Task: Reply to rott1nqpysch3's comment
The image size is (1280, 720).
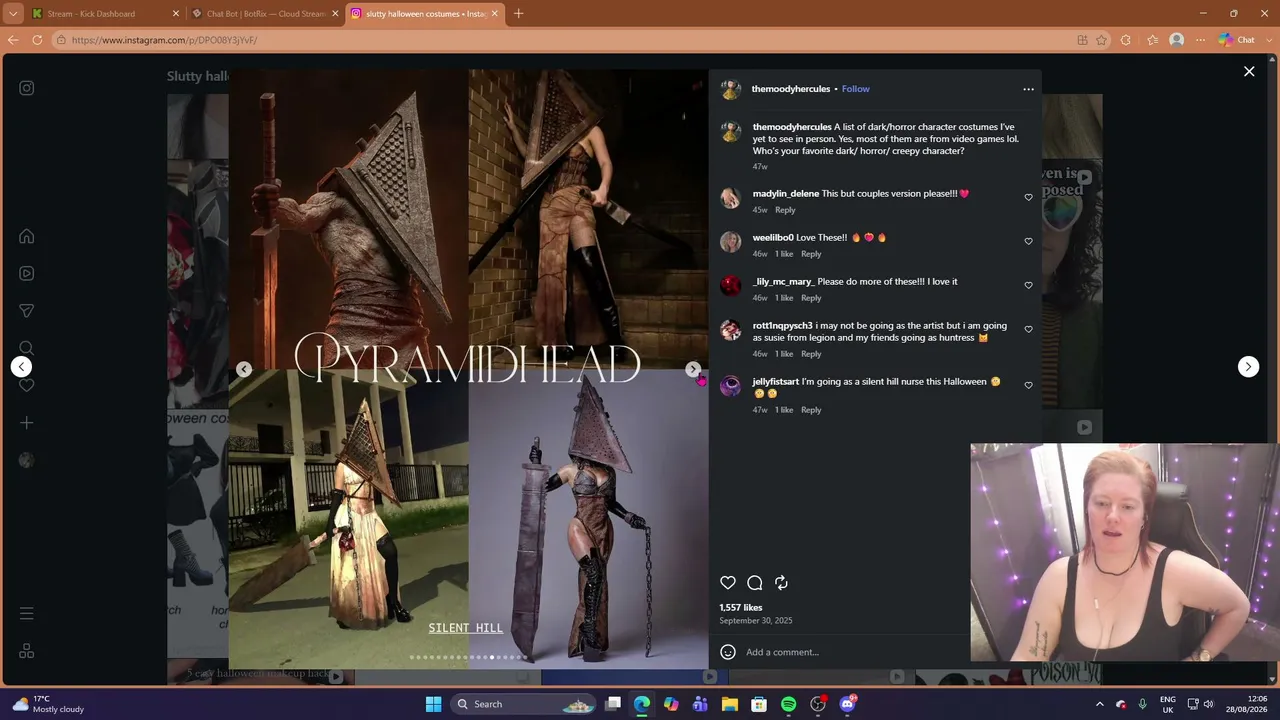Action: (x=811, y=354)
